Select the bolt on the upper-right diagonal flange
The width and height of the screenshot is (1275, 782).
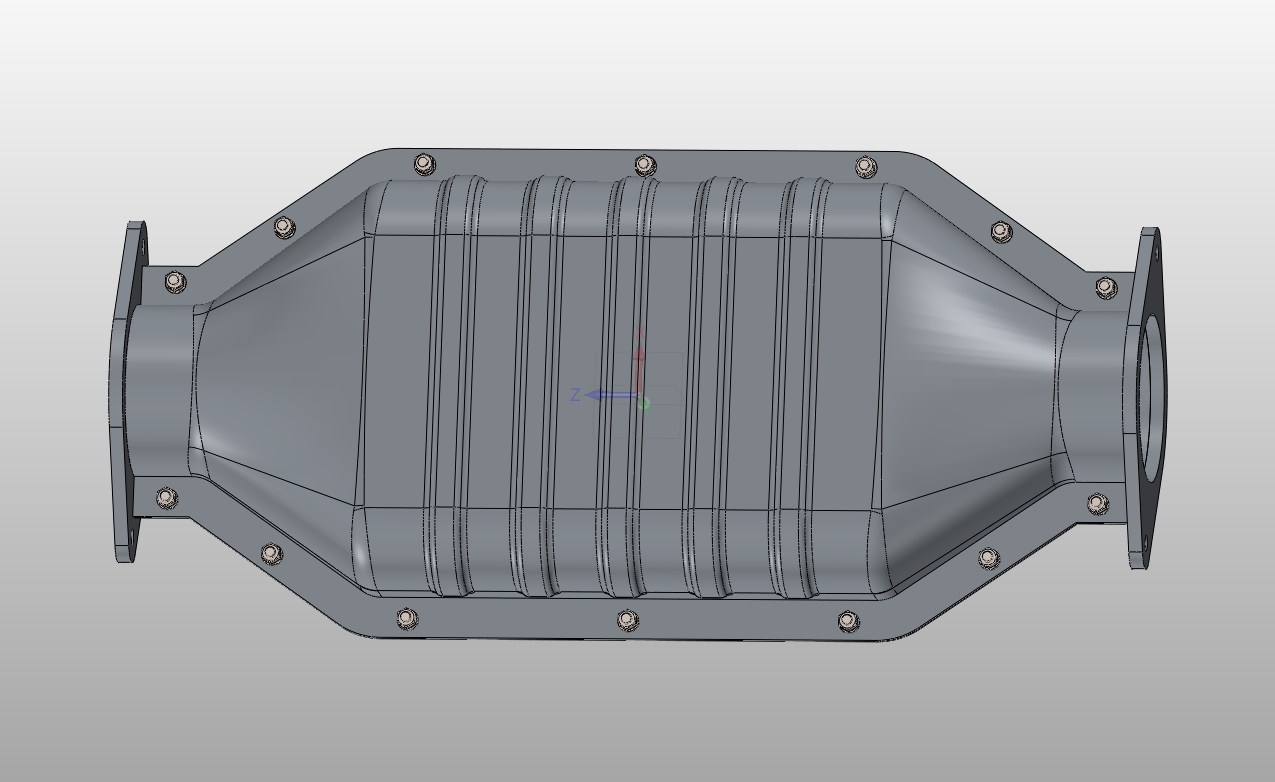(x=1001, y=232)
